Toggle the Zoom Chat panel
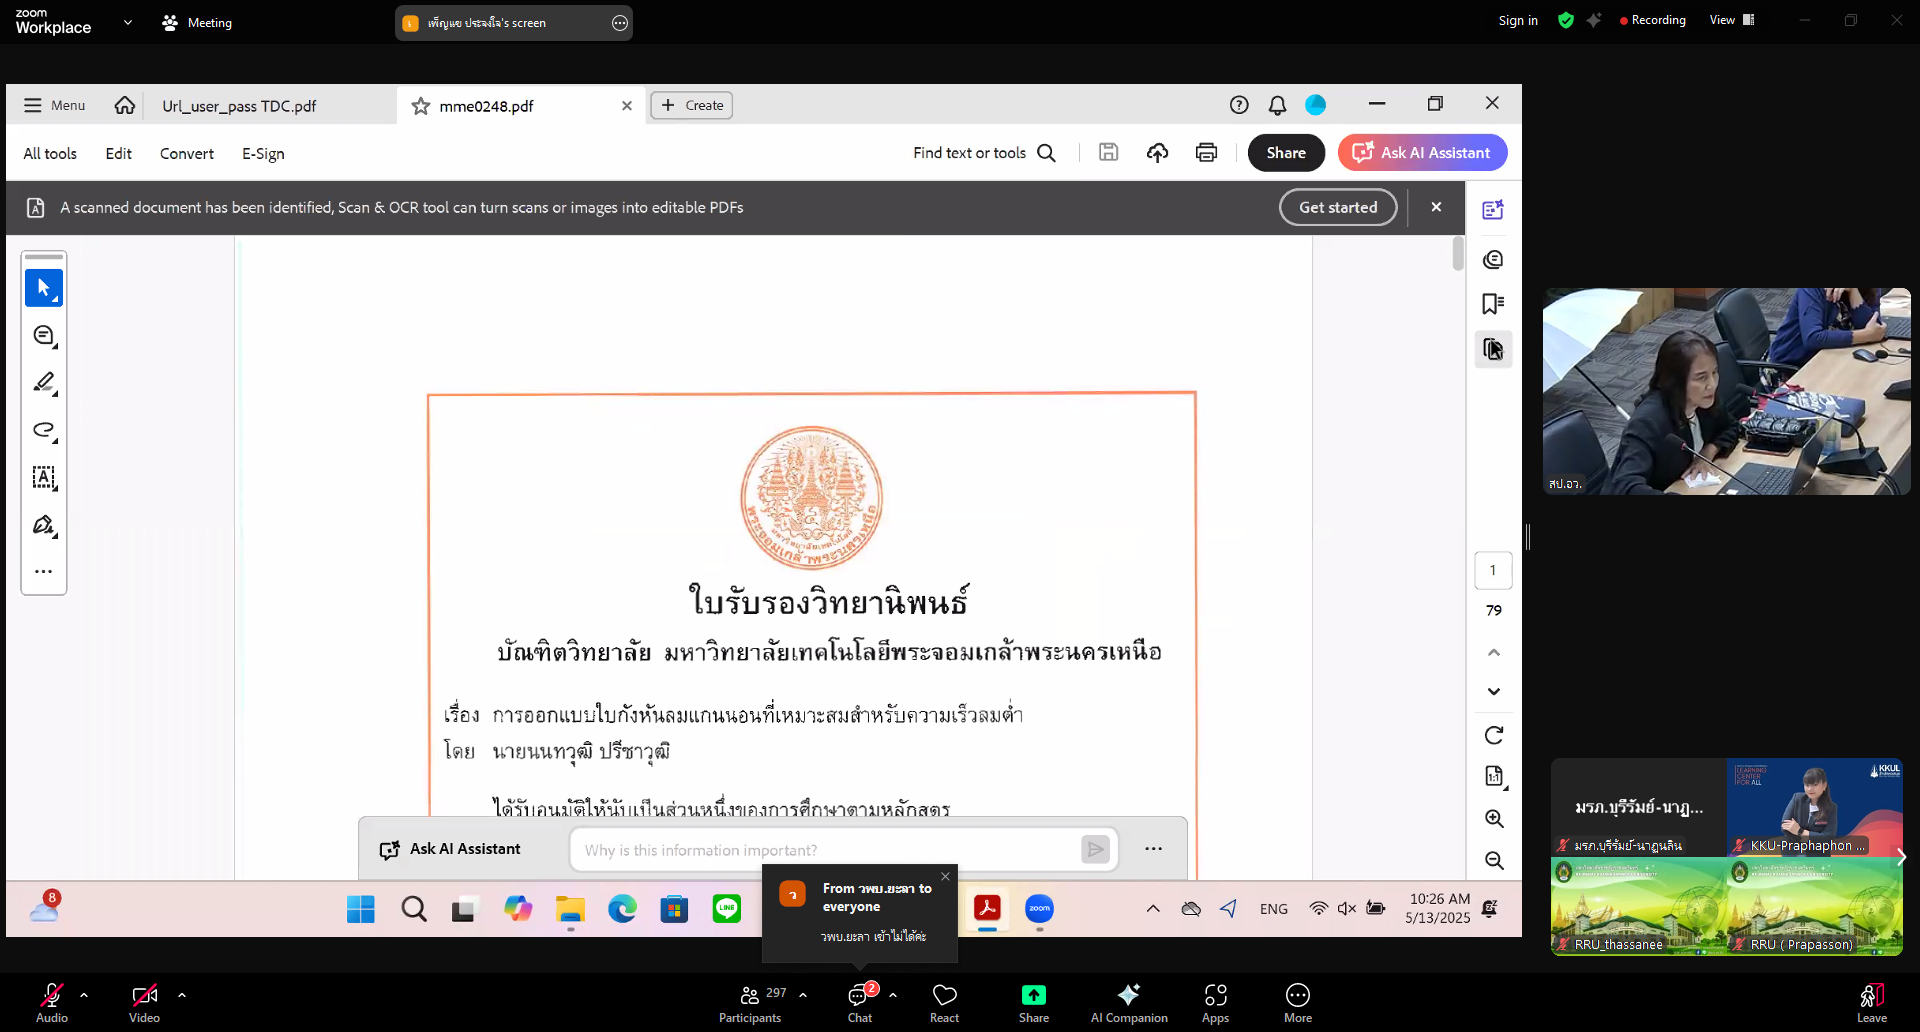Viewport: 1920px width, 1032px height. [860, 1003]
